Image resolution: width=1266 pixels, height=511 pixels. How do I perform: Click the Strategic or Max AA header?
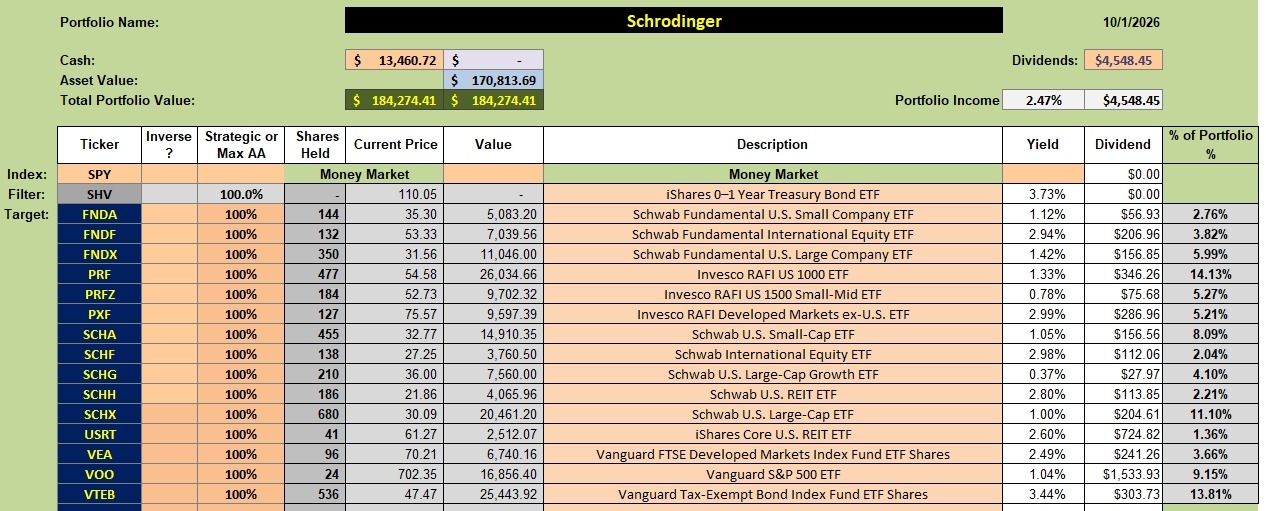(x=241, y=144)
